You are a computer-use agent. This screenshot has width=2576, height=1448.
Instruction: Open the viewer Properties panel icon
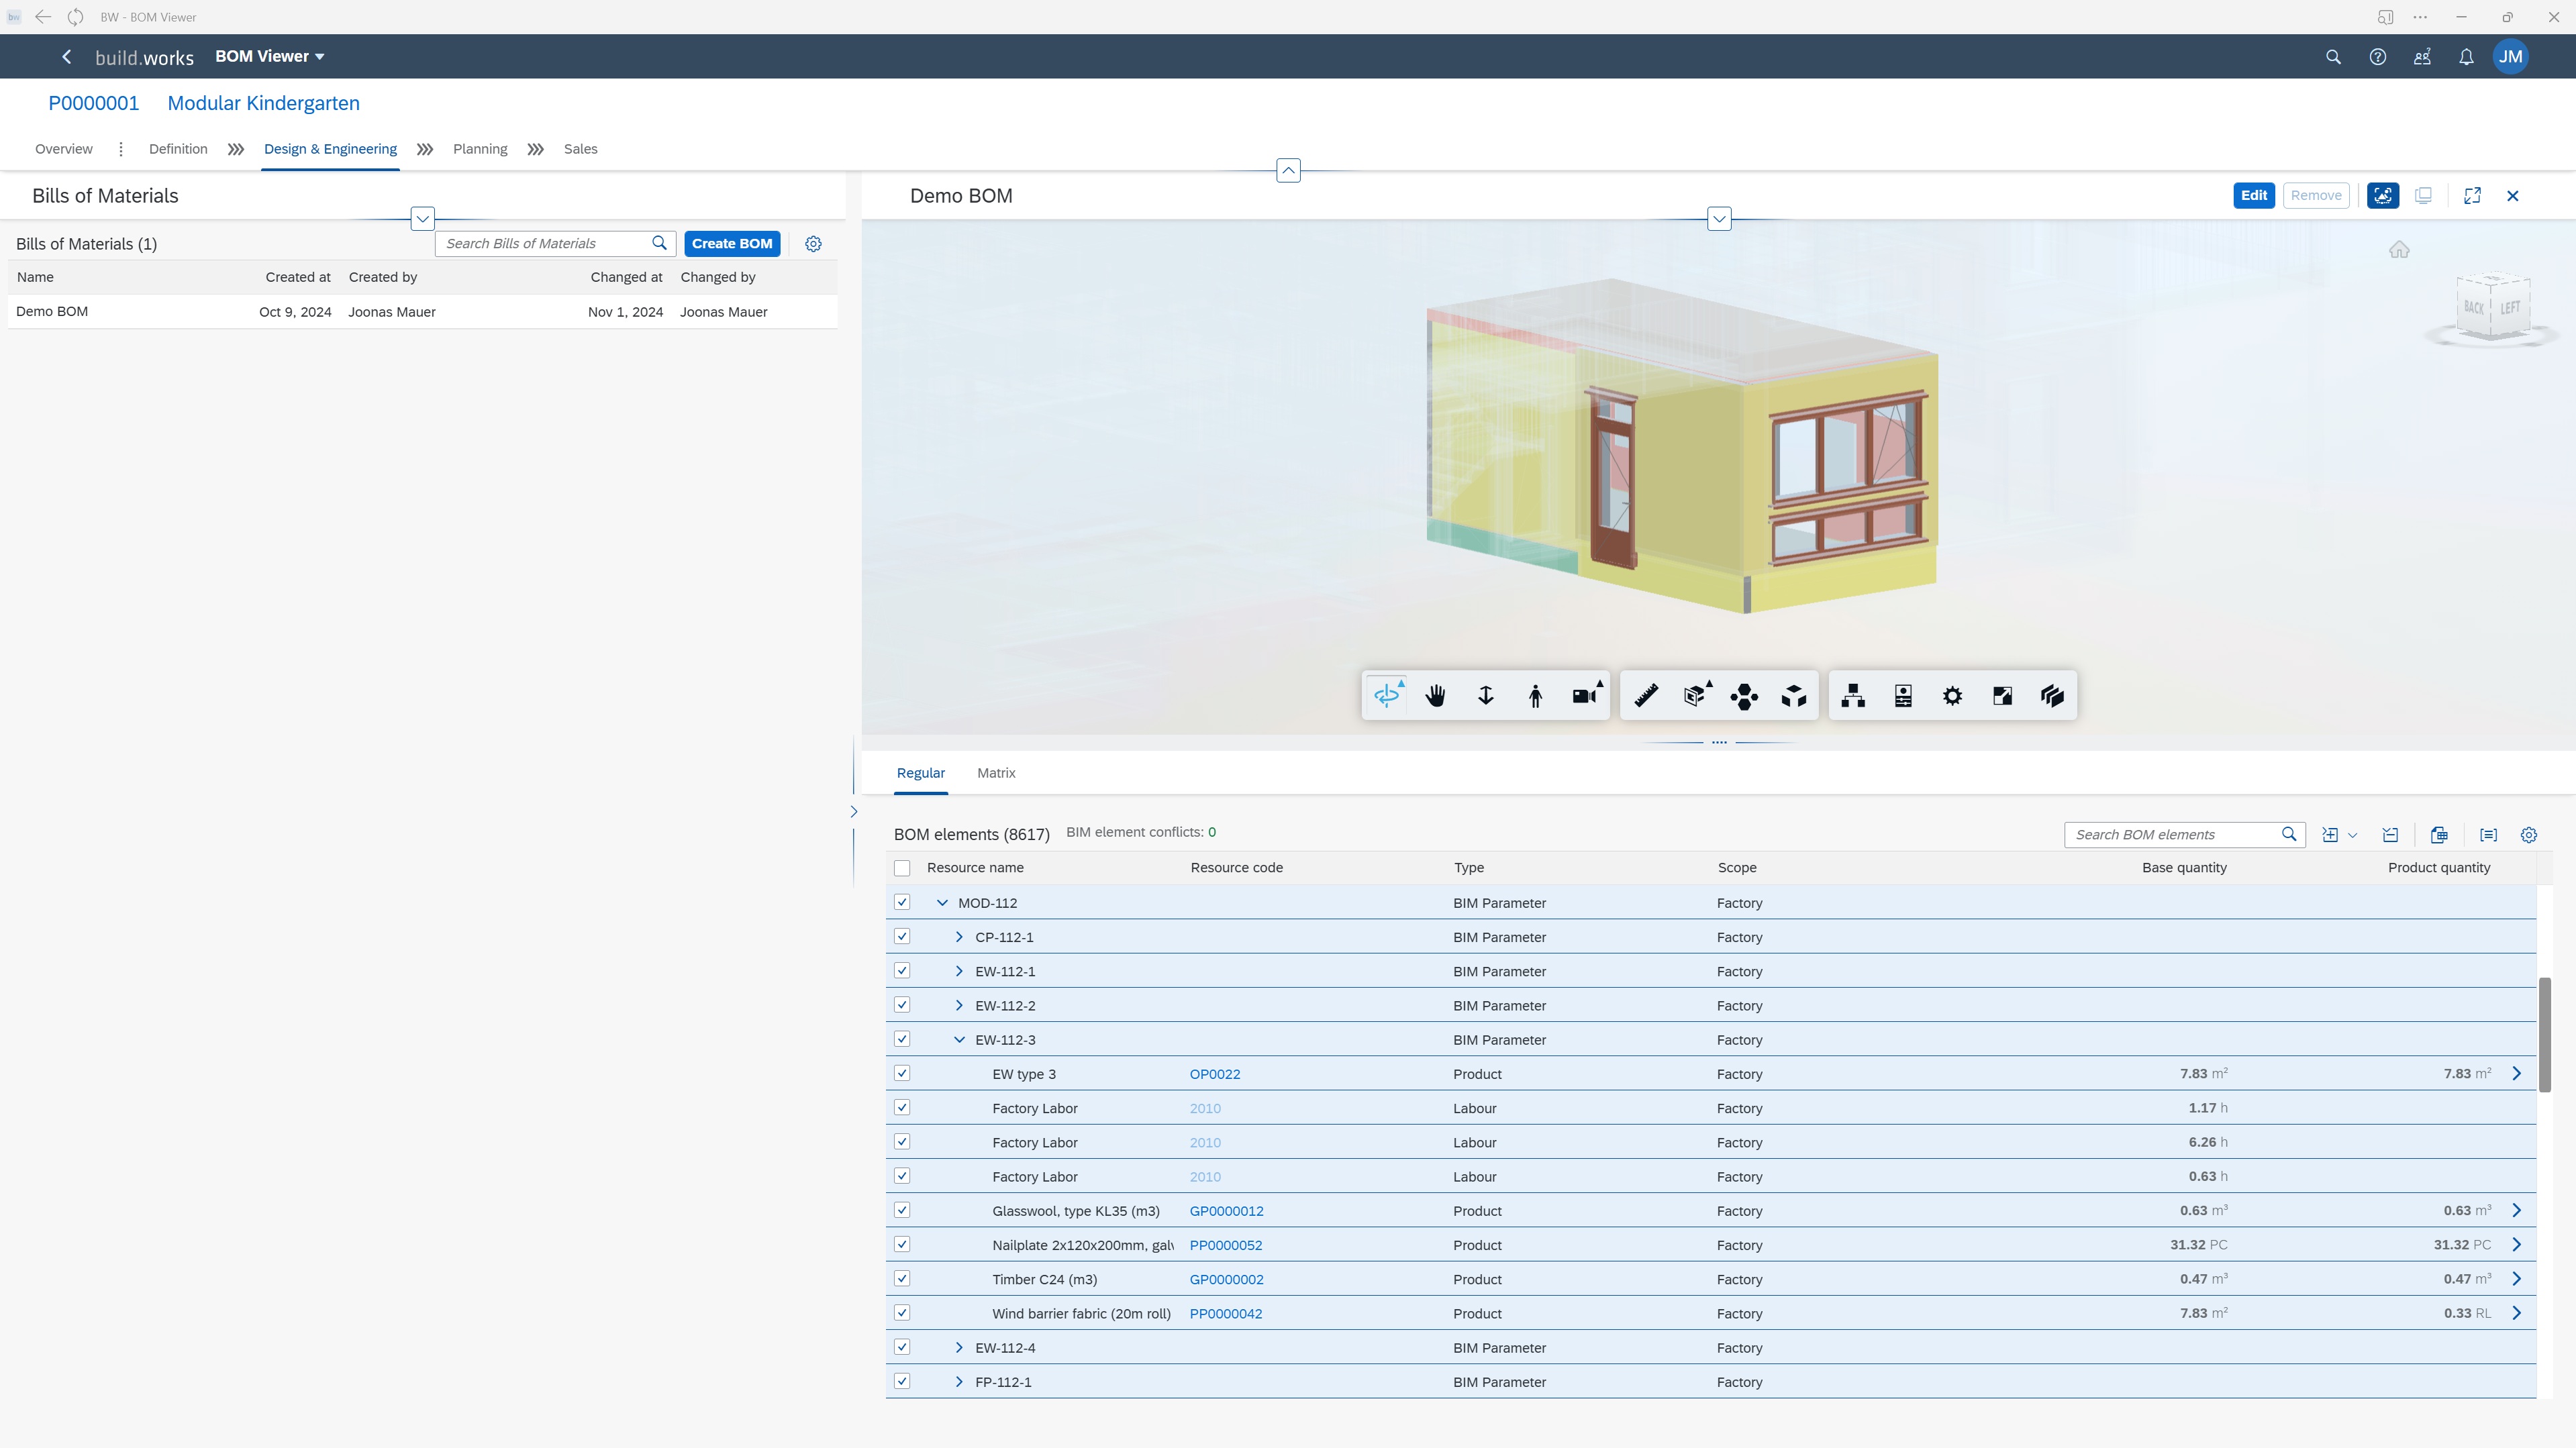(1903, 696)
